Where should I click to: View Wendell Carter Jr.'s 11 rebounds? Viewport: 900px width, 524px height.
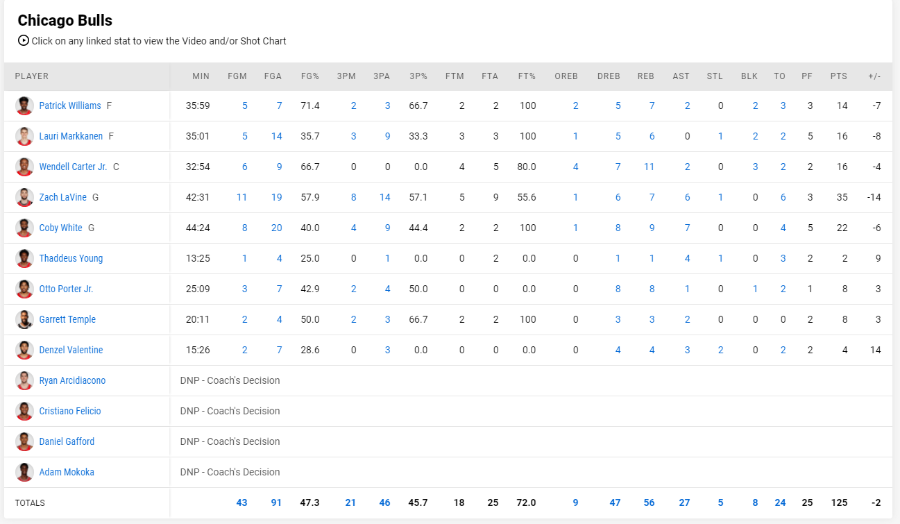649,166
